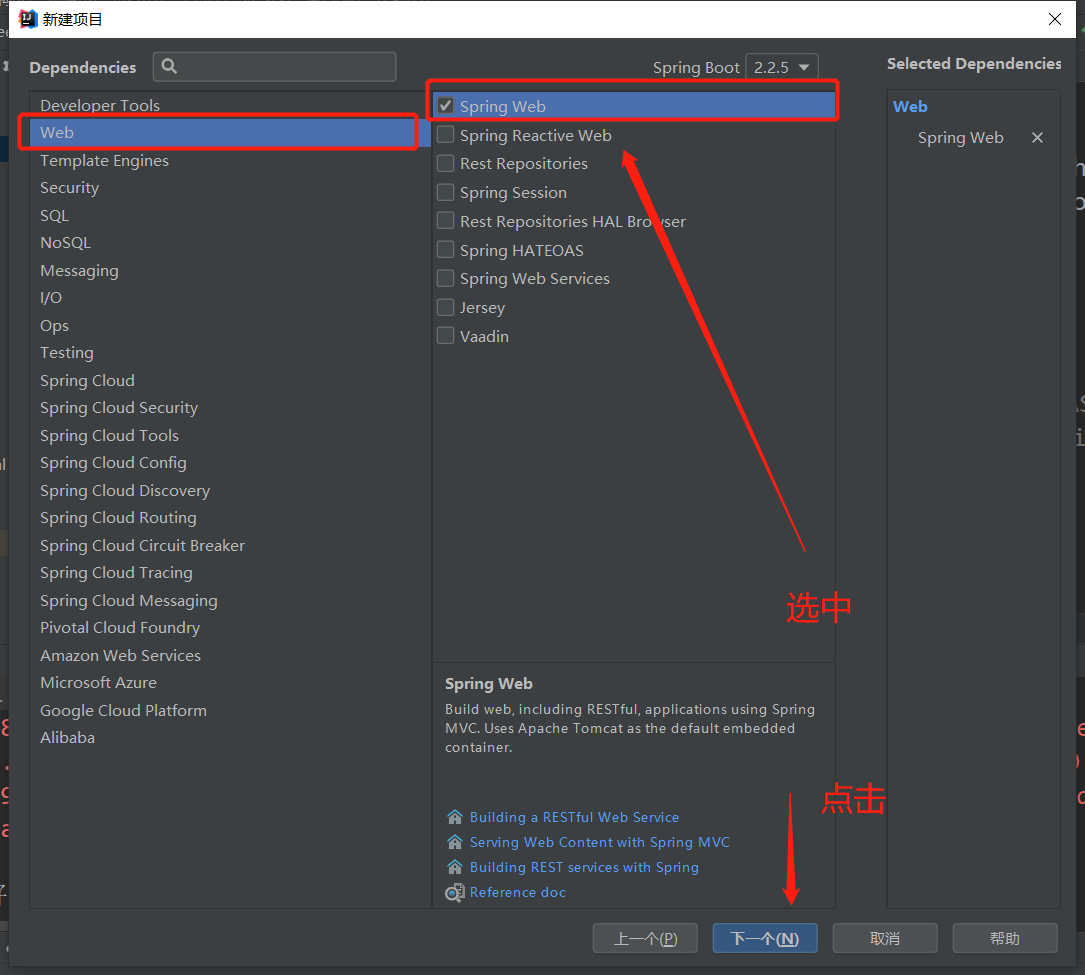Choose Spring Cloud Routing
Image resolution: width=1085 pixels, height=975 pixels.
pyautogui.click(x=230, y=518)
